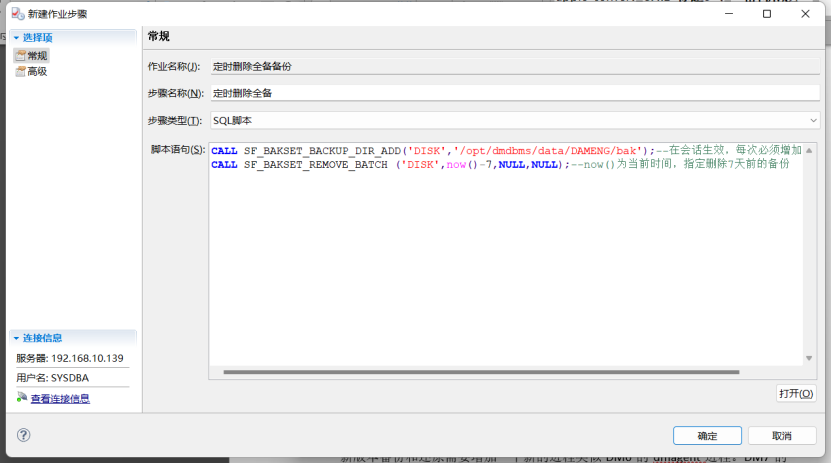Image resolution: width=831 pixels, height=464 pixels.
Task: Click the help question mark icon
Action: pos(24,435)
